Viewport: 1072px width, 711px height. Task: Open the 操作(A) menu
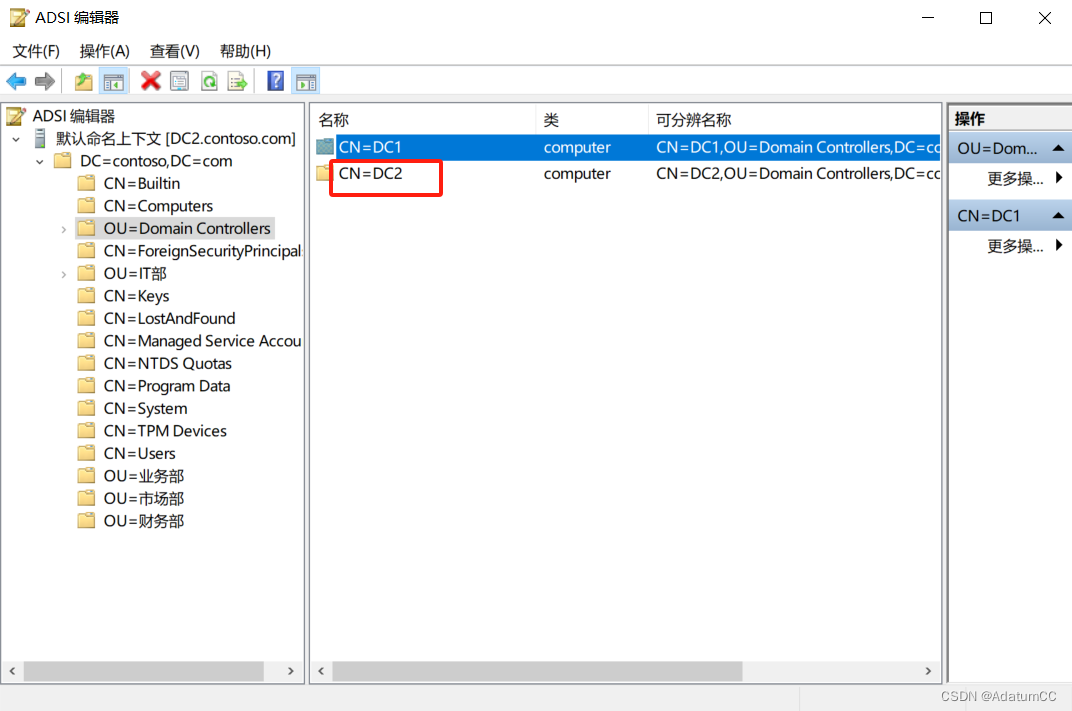pyautogui.click(x=105, y=51)
